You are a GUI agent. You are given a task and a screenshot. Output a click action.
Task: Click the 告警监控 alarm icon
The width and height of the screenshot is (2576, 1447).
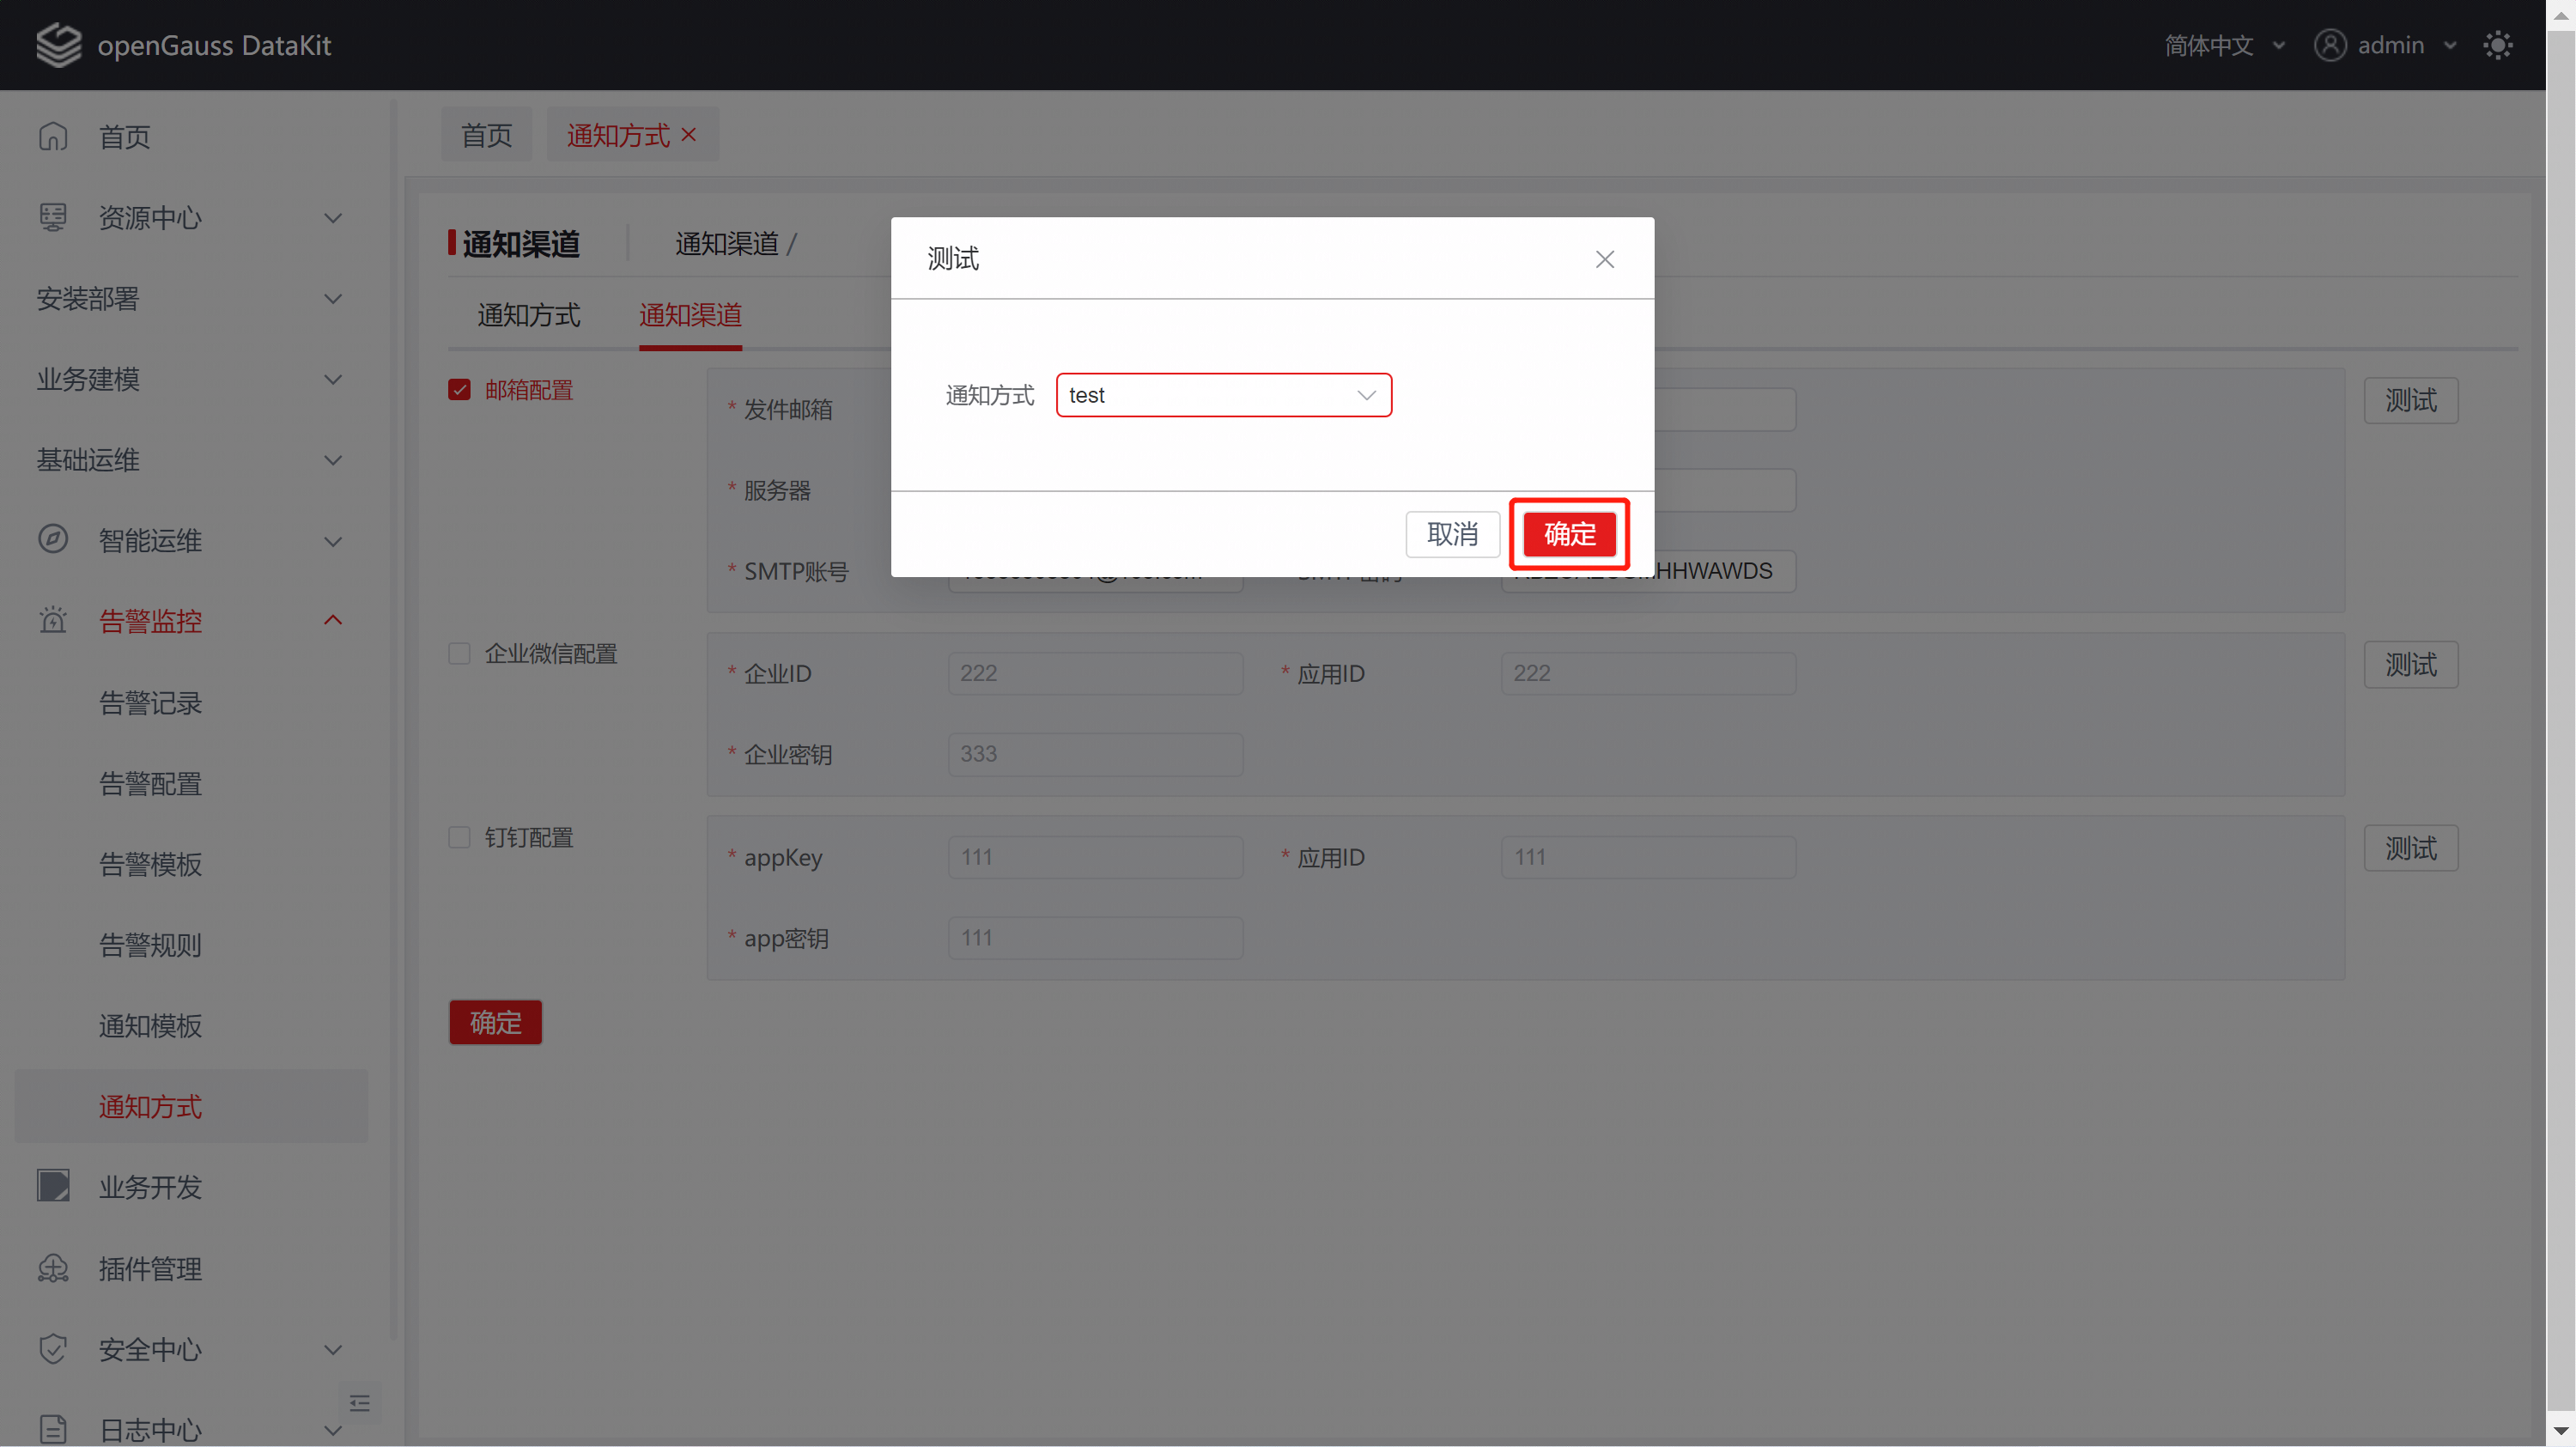click(x=53, y=621)
